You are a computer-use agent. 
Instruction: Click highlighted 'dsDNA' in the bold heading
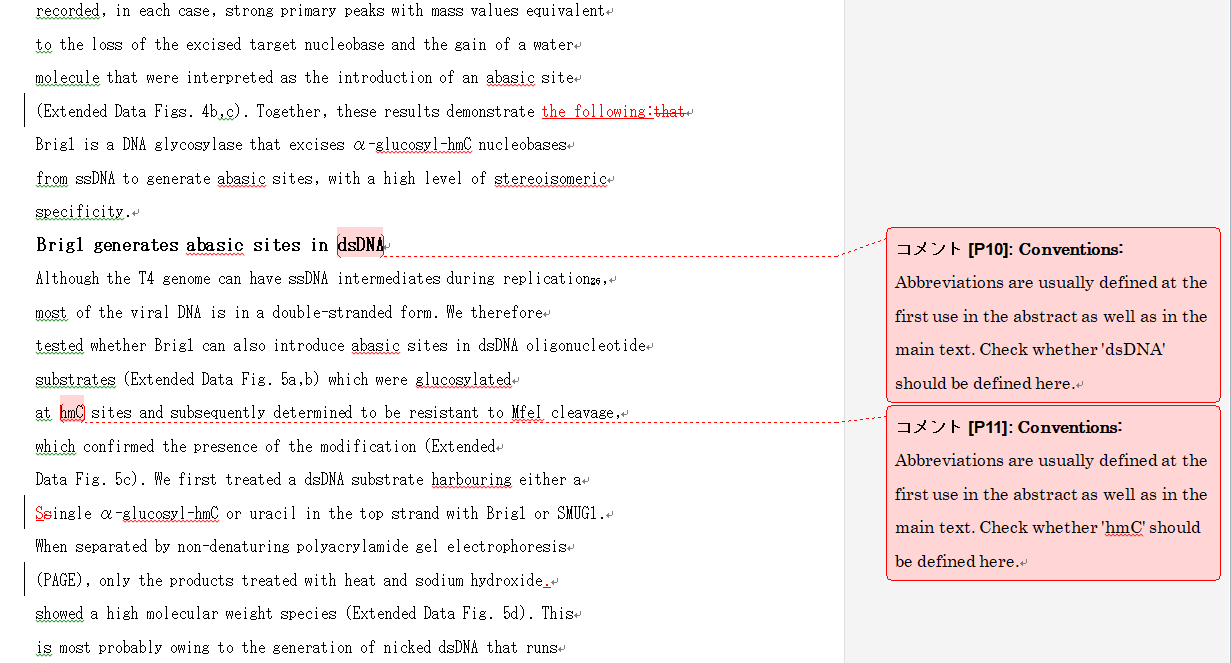(360, 244)
